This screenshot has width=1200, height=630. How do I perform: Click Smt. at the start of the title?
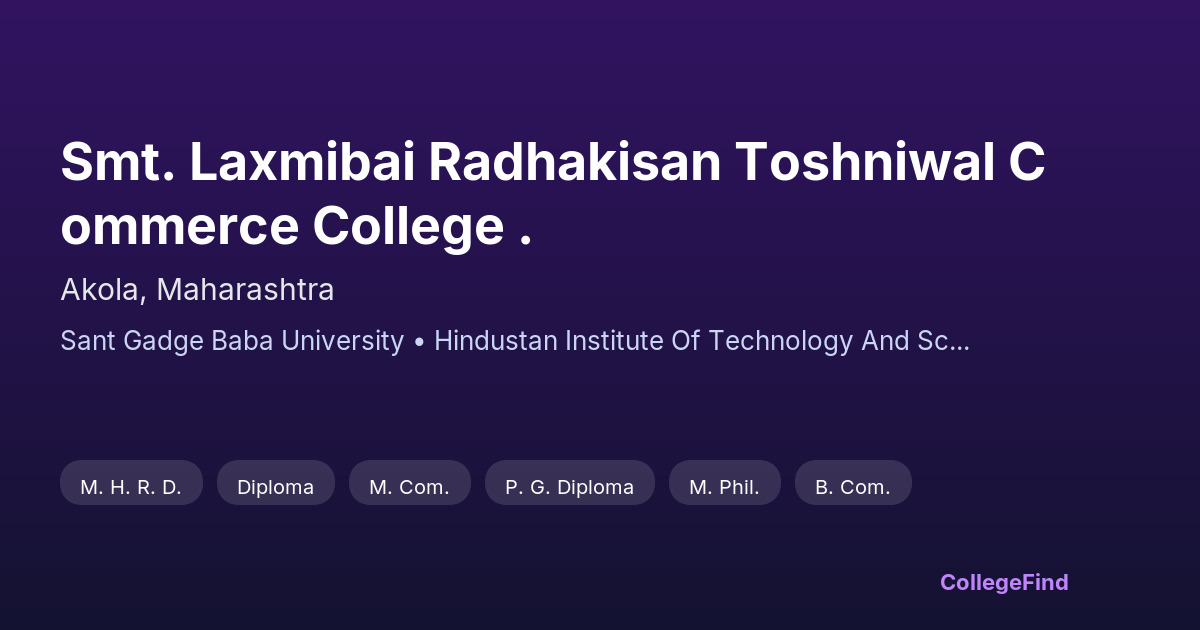(x=117, y=163)
